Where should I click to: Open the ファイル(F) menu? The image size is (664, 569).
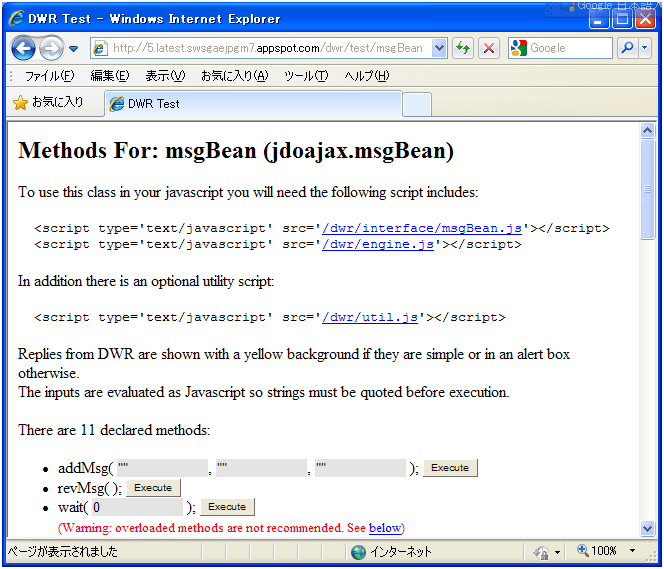pyautogui.click(x=49, y=76)
